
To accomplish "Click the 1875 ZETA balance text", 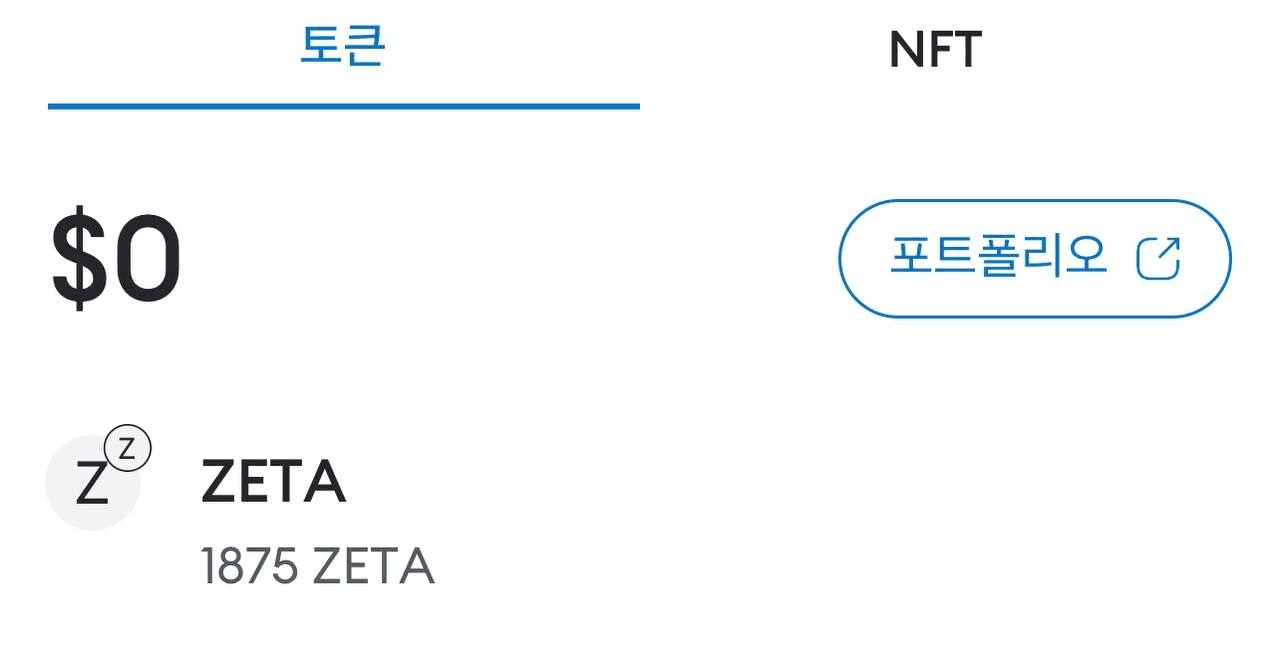I will click(317, 567).
